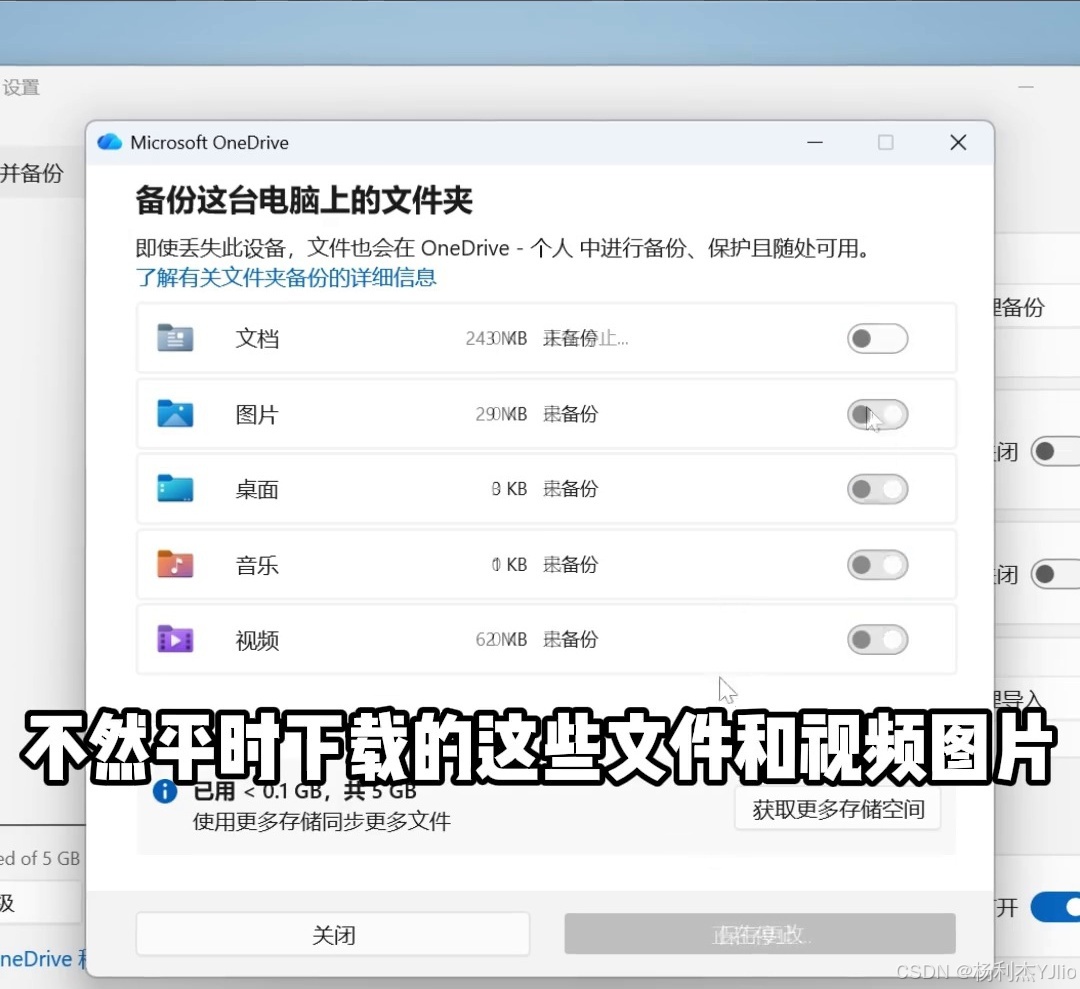This screenshot has width=1080, height=989.
Task: Maximize the Microsoft OneDrive dialog
Action: pos(886,143)
